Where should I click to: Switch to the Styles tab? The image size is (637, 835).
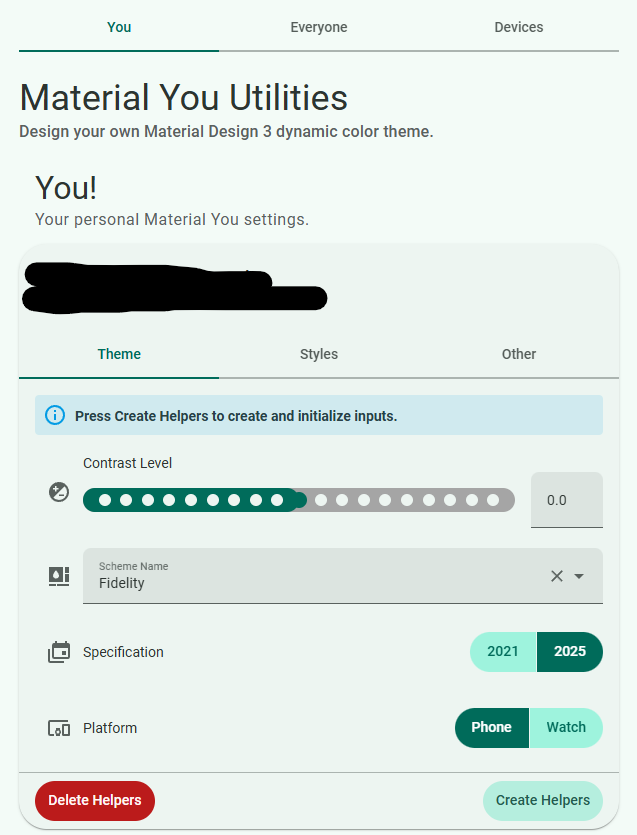[x=319, y=354]
